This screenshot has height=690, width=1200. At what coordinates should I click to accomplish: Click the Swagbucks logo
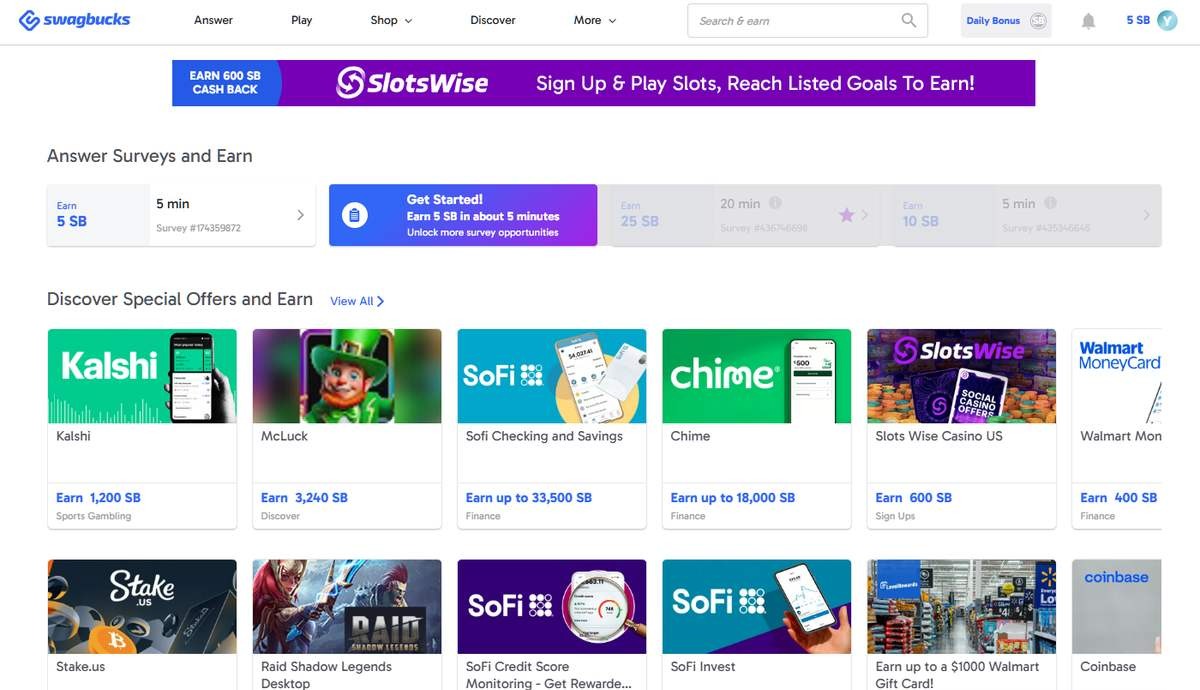74,20
